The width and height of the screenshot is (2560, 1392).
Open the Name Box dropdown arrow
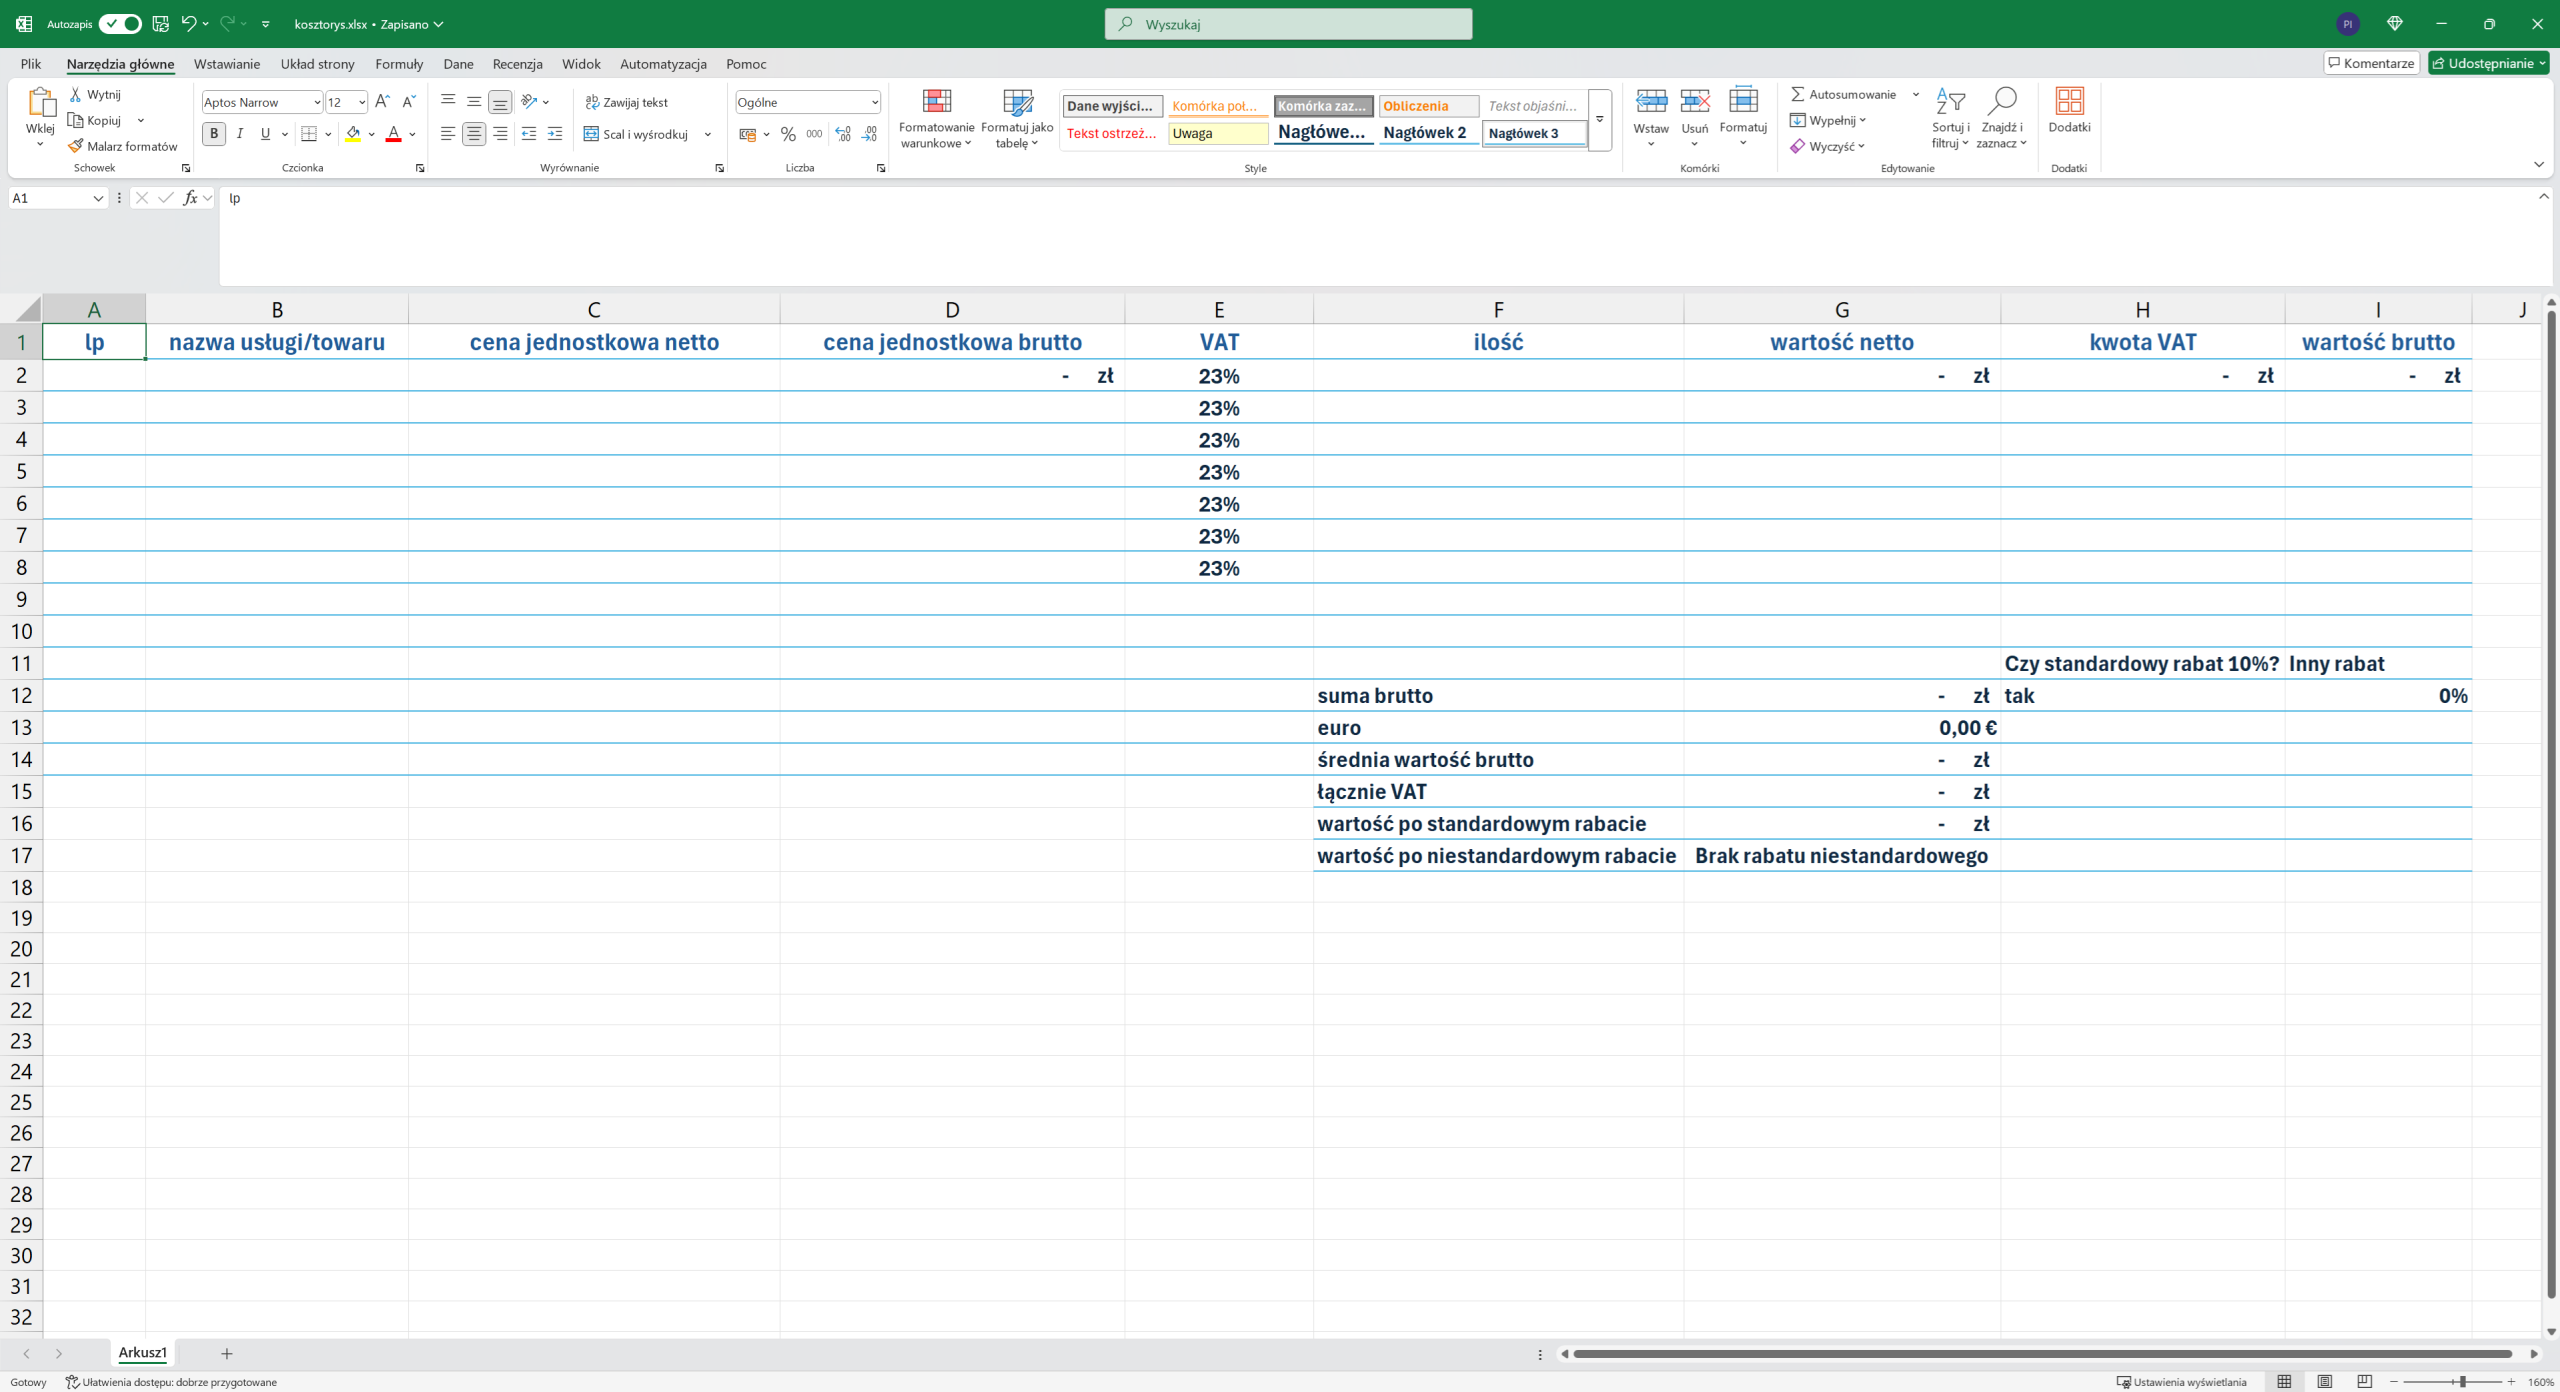pos(98,198)
